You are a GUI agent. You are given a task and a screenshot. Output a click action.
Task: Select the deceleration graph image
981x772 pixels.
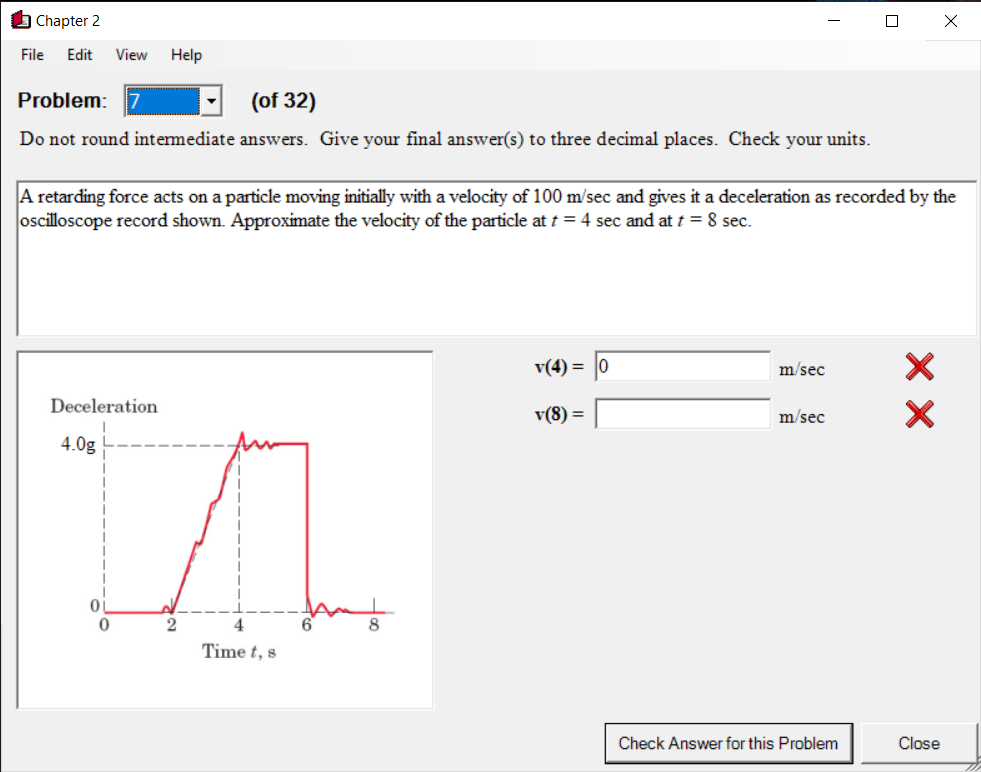pos(225,528)
